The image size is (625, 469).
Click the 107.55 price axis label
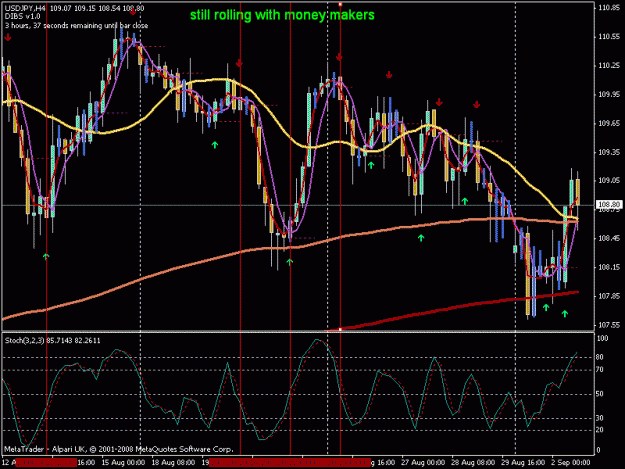tap(609, 325)
